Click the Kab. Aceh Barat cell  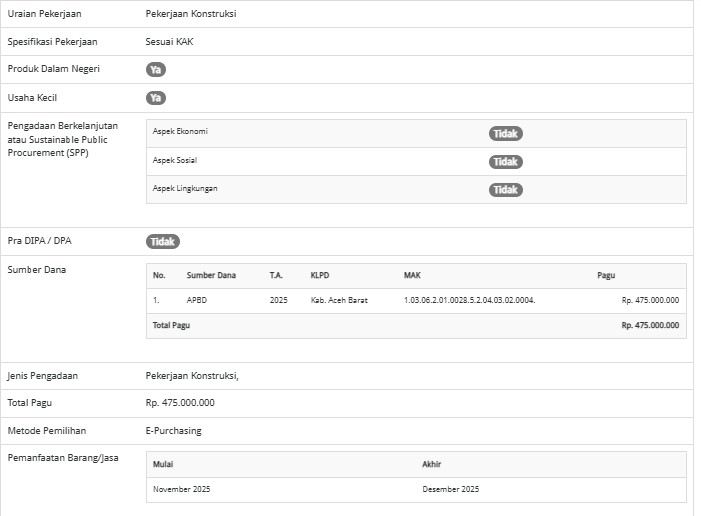coord(339,300)
